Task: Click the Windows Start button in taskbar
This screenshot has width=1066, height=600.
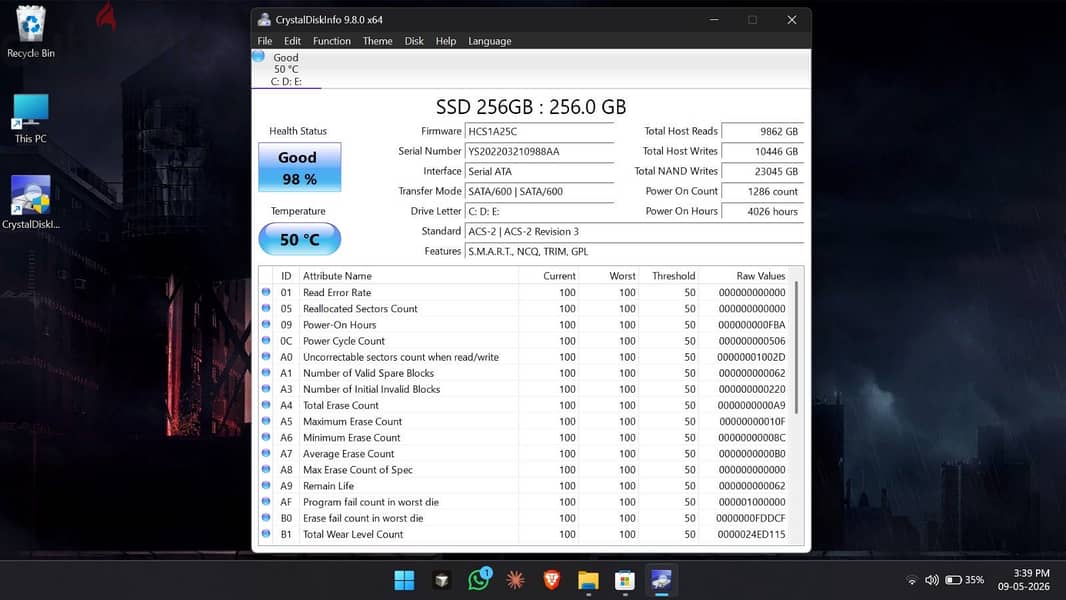Action: tap(405, 580)
